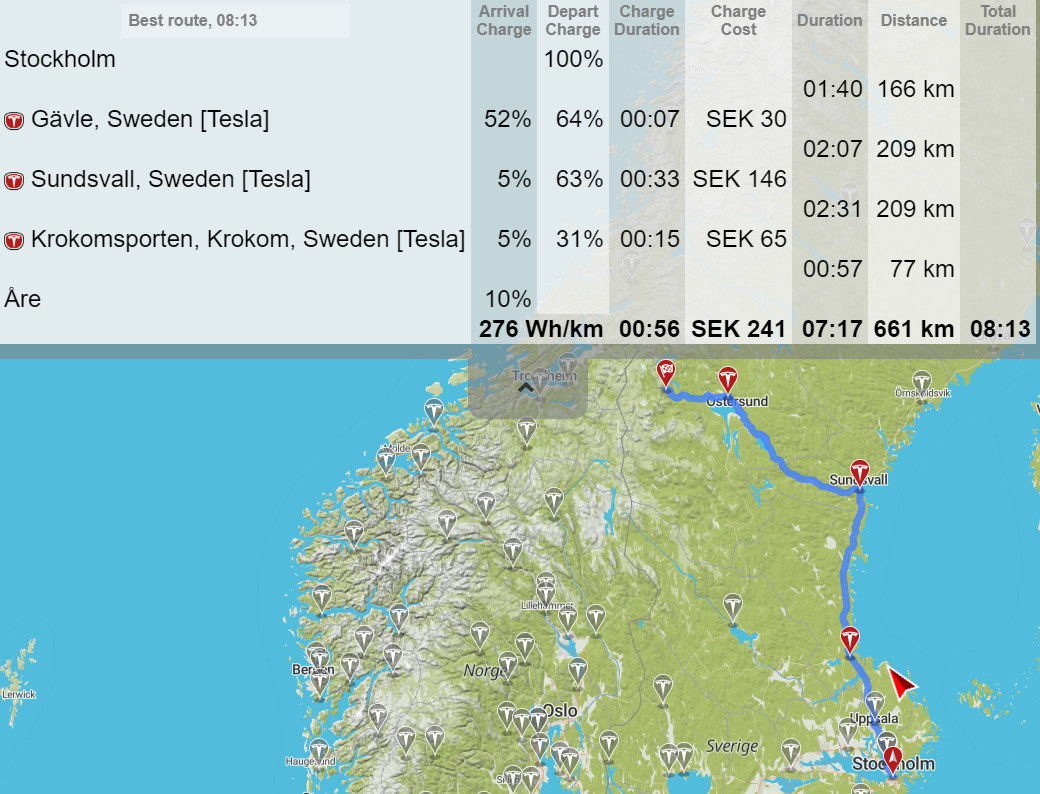Click Sundsvall's 00:33 charge duration
This screenshot has width=1040, height=794.
point(649,179)
